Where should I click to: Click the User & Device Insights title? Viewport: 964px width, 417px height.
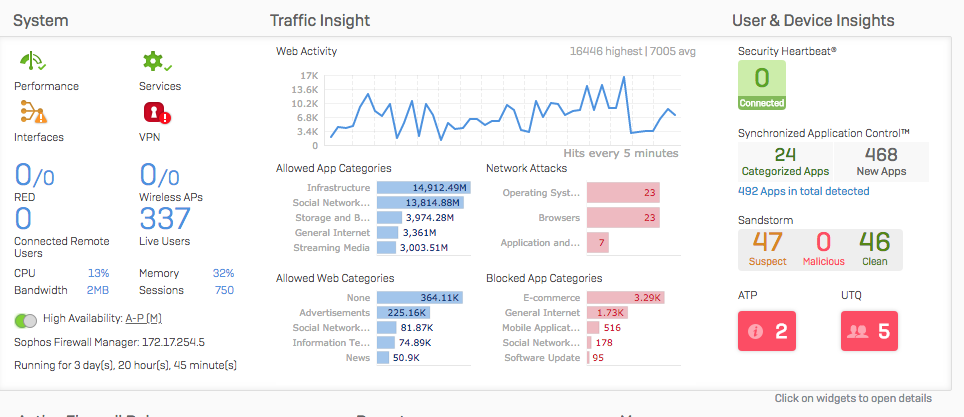point(813,21)
